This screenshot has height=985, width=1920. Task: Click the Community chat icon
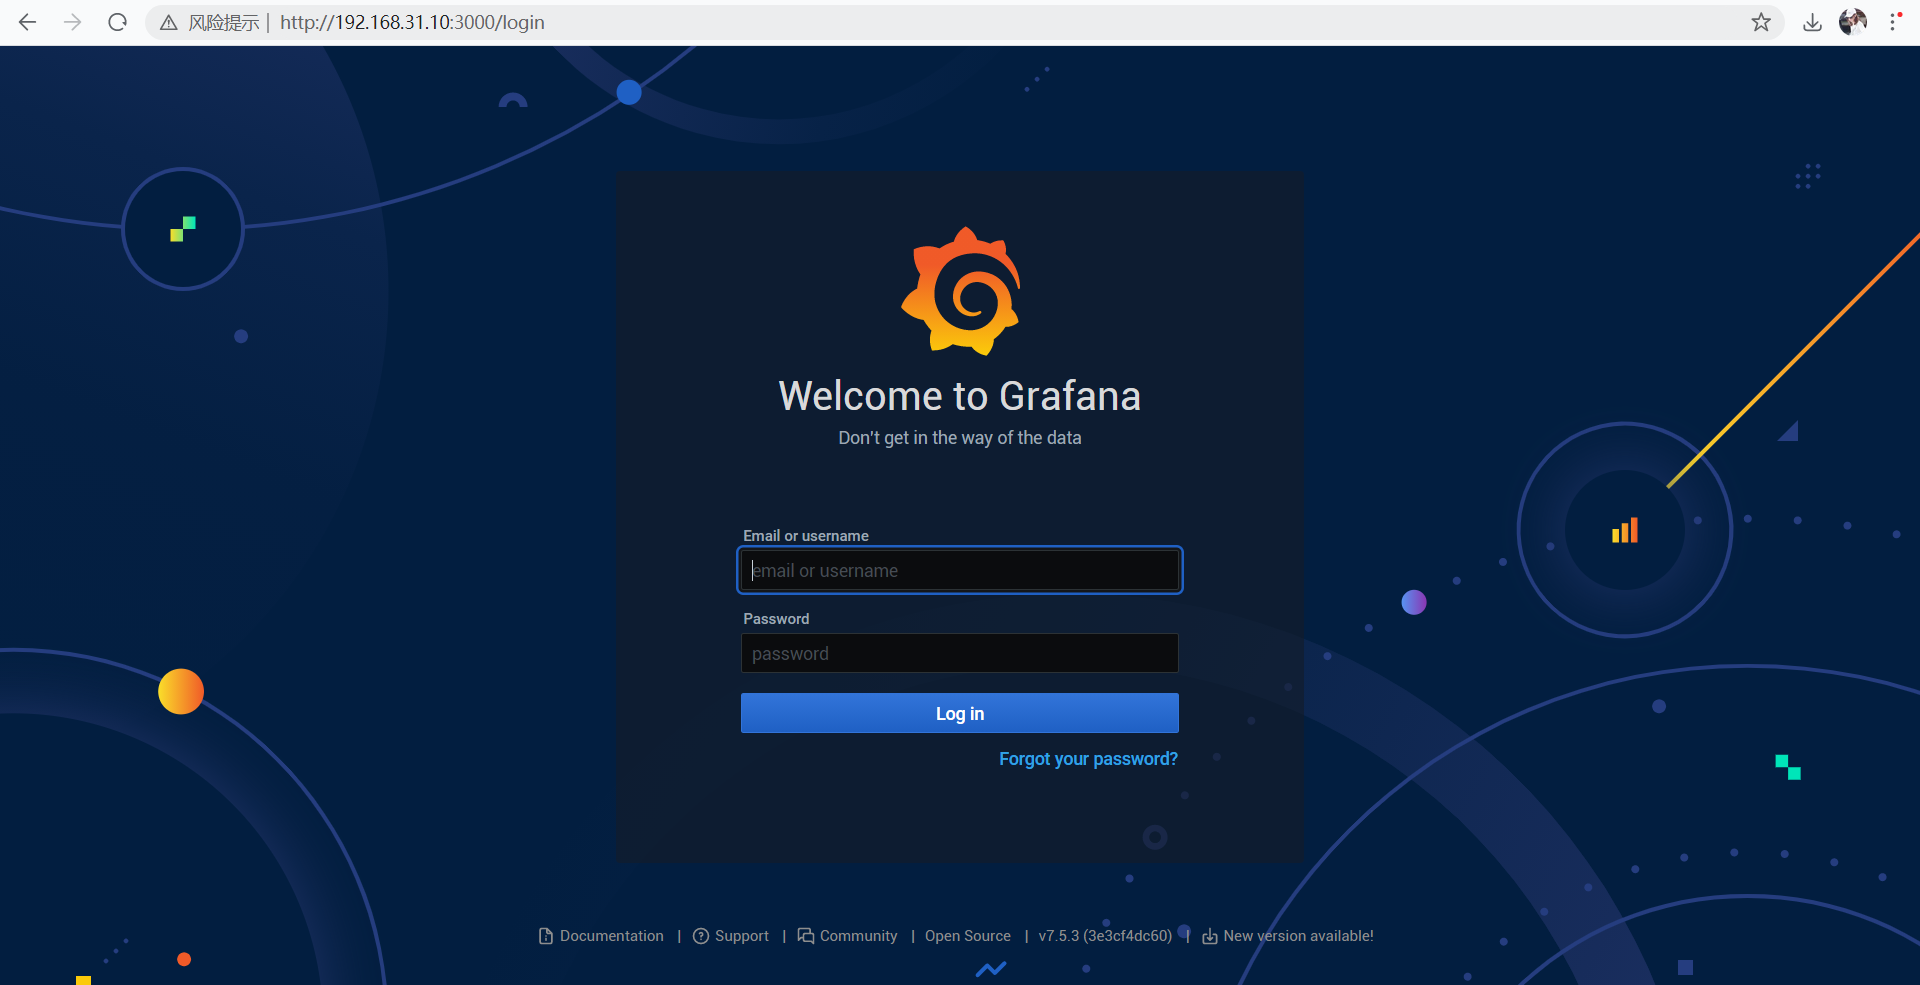[806, 936]
